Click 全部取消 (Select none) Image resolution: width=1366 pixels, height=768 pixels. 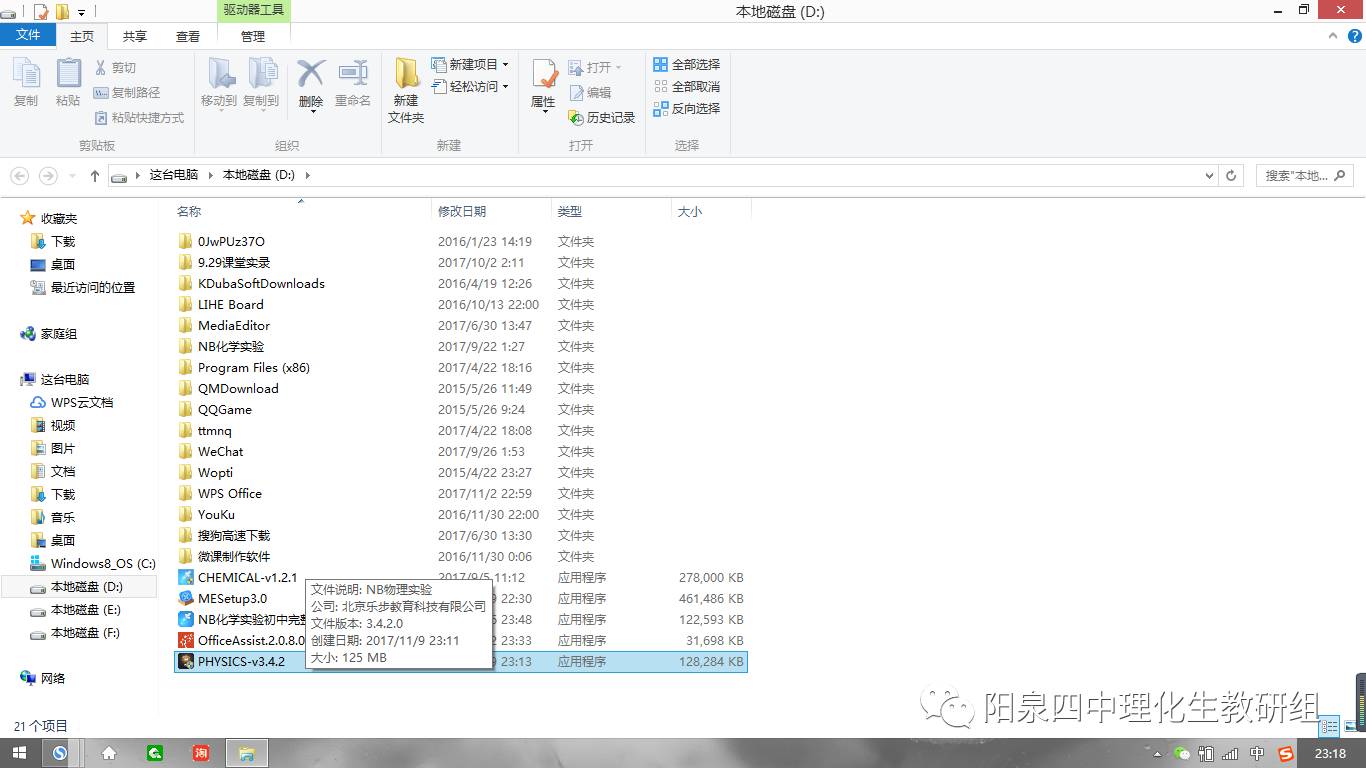point(687,86)
